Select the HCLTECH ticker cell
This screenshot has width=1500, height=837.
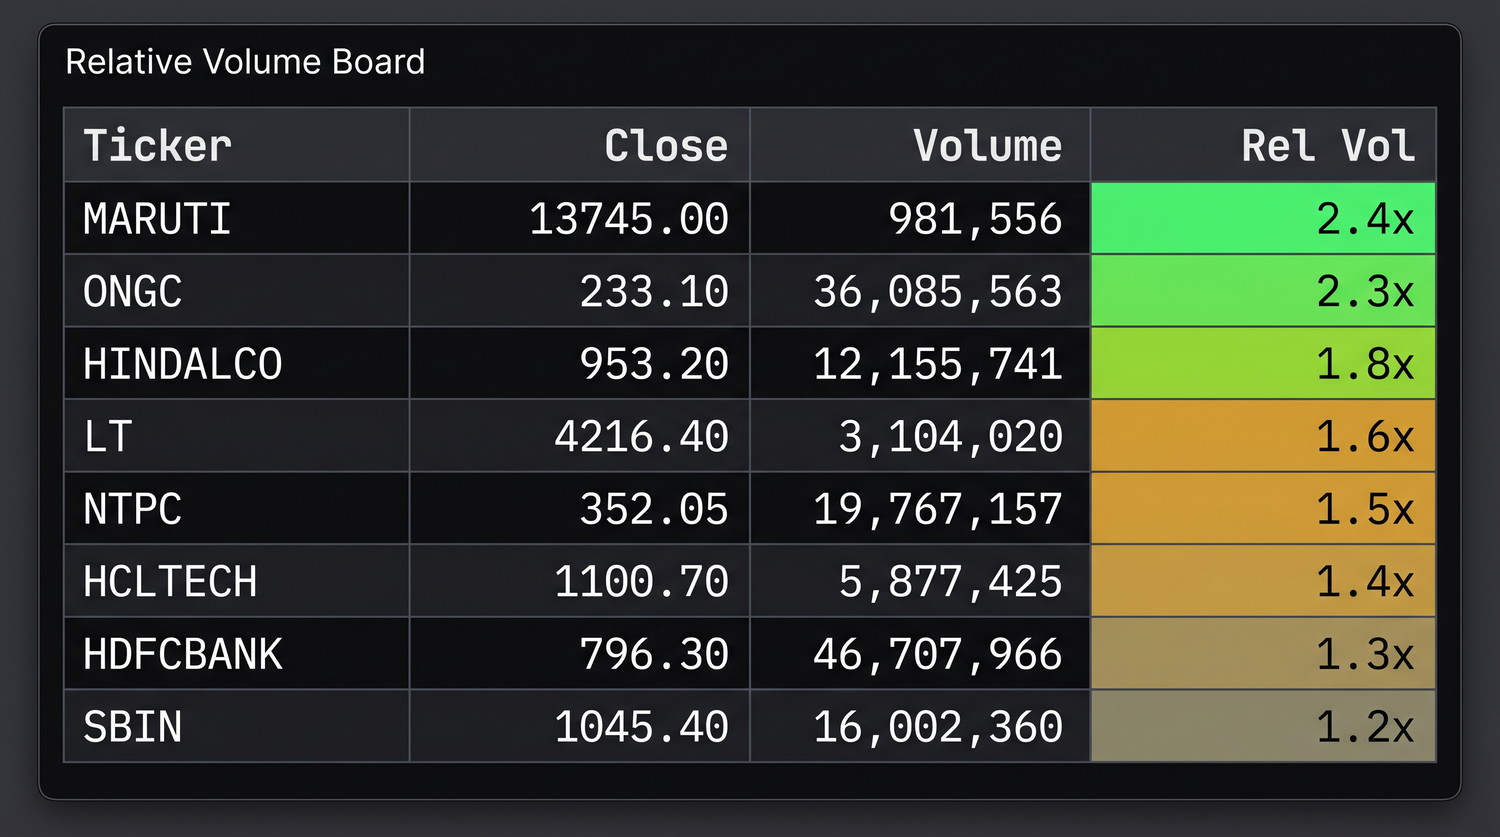pyautogui.click(x=237, y=581)
